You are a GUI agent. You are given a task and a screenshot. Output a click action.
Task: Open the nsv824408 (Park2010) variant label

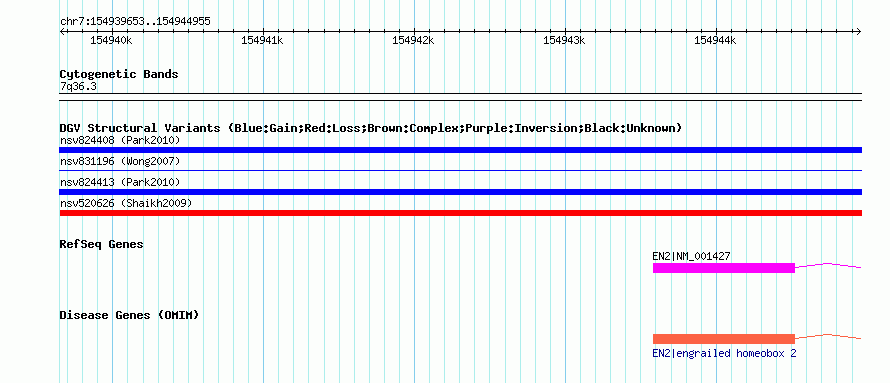point(120,140)
